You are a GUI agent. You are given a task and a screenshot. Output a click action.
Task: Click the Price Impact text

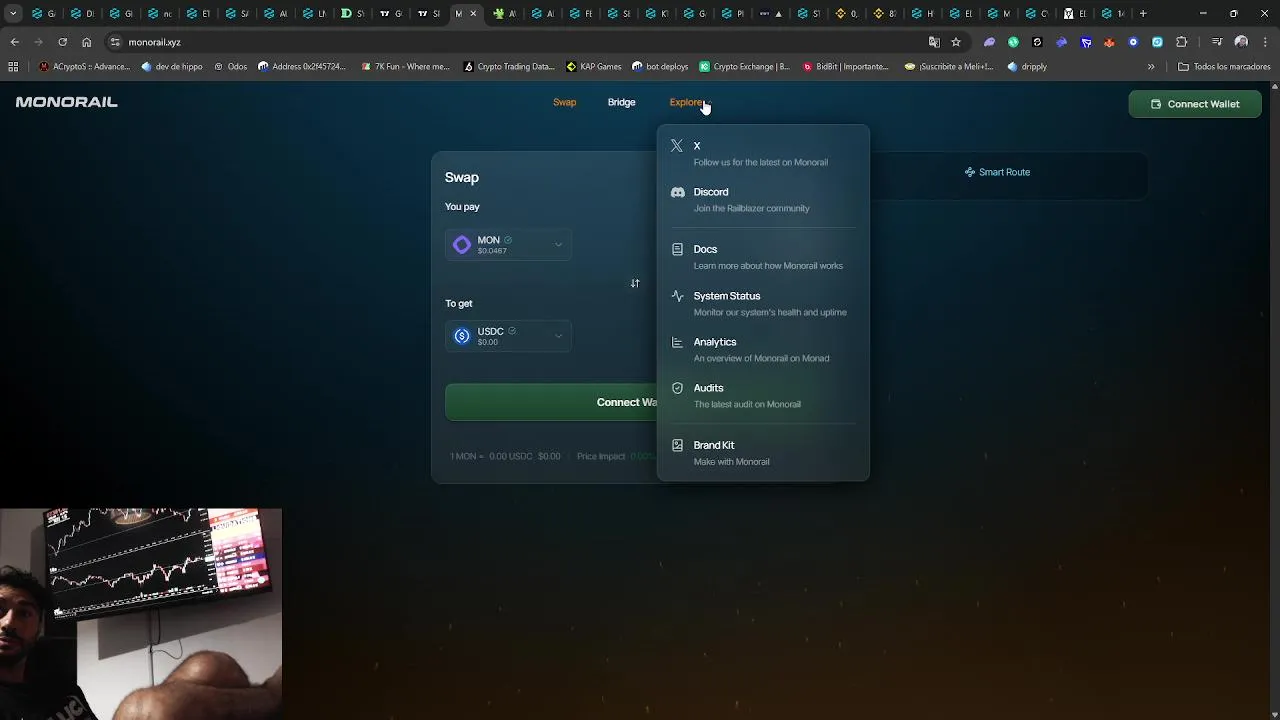[601, 456]
